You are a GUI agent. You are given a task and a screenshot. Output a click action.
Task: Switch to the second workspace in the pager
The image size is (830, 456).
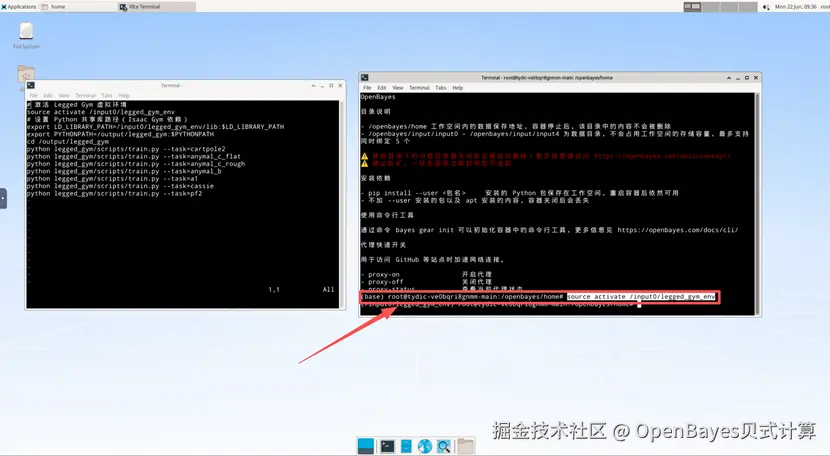click(x=710, y=7)
